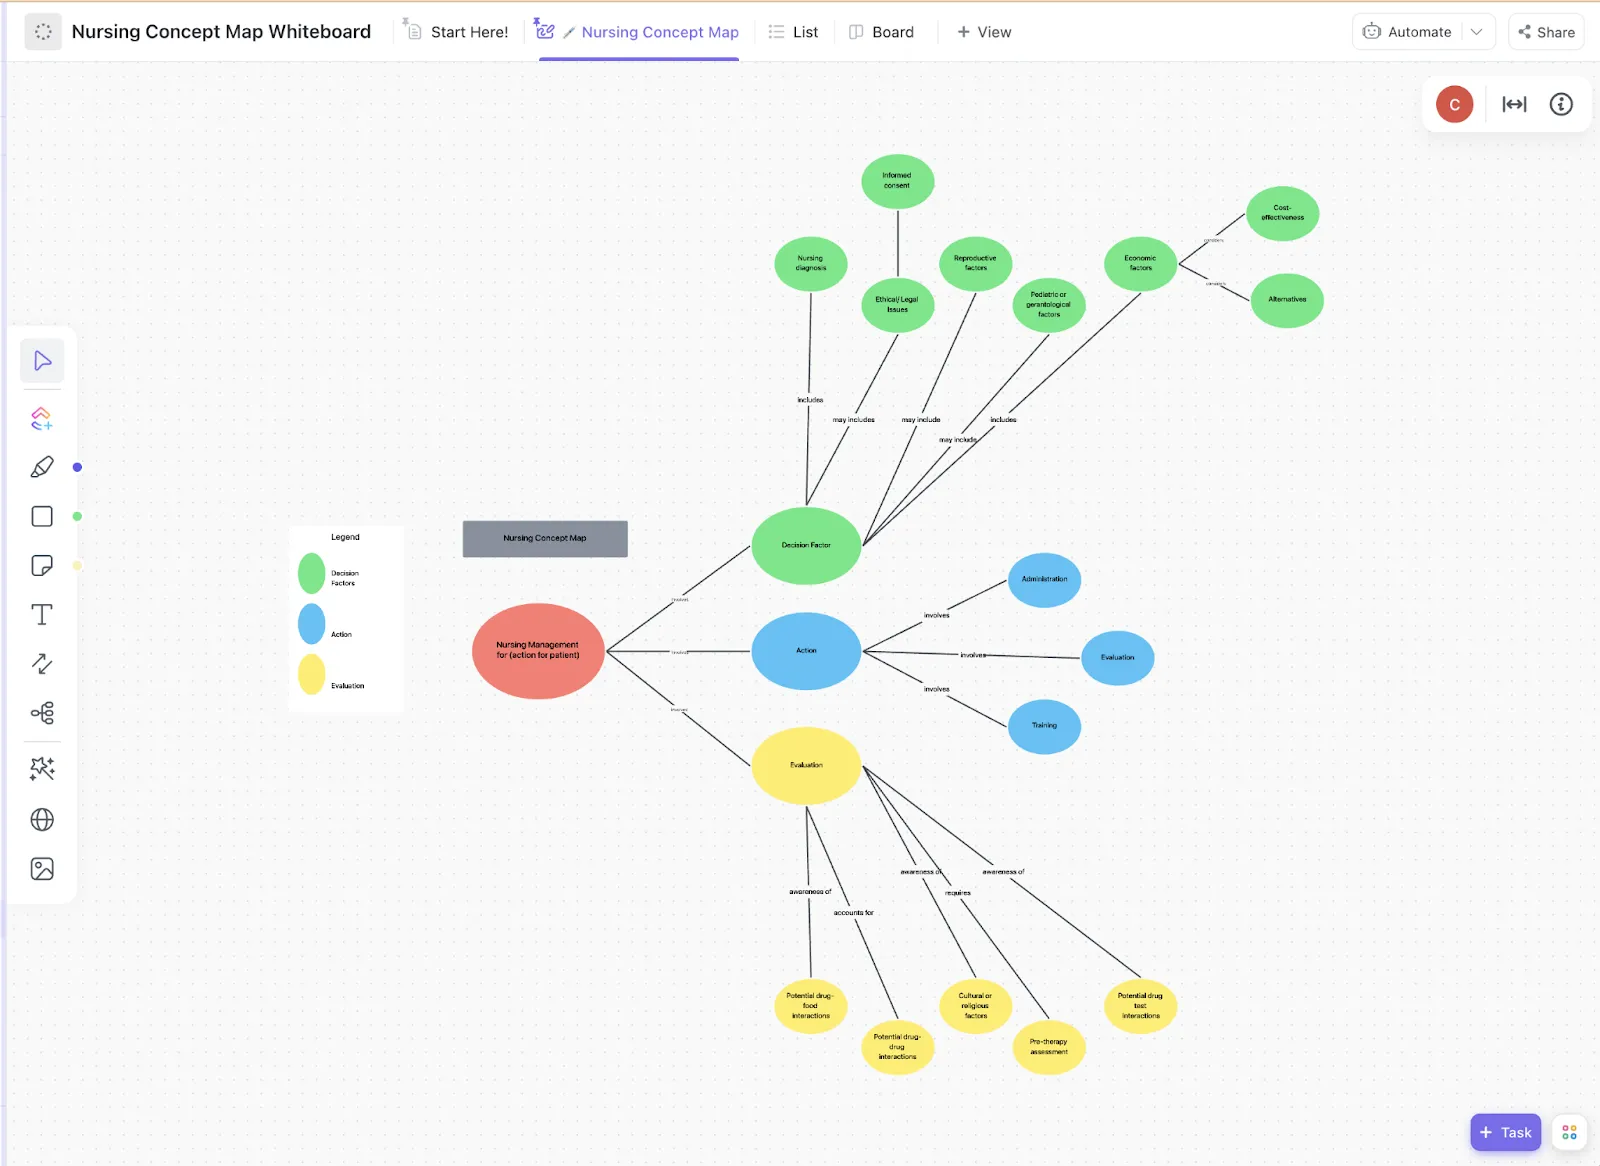Select the Cost-effectiveness node
The width and height of the screenshot is (1600, 1166).
tap(1283, 213)
